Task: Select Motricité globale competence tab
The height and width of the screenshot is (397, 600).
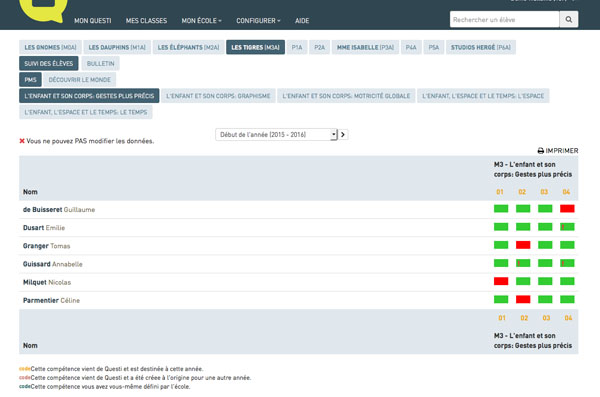Action: (346, 96)
